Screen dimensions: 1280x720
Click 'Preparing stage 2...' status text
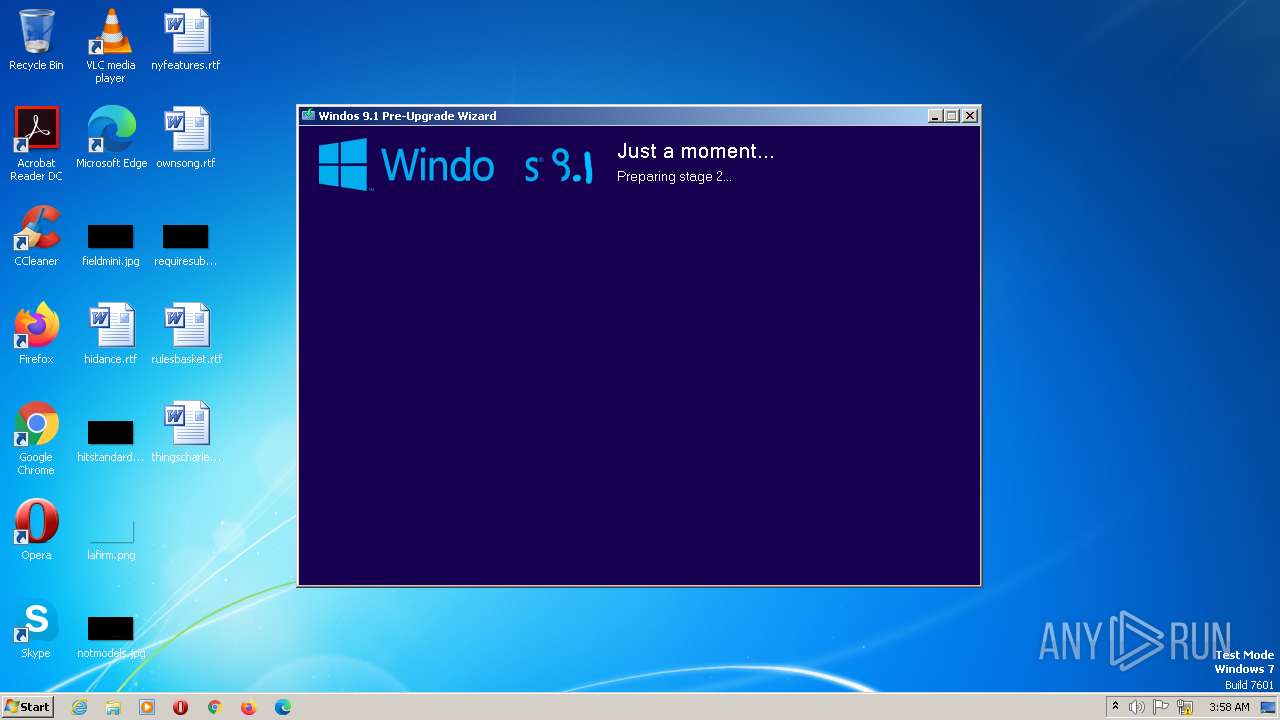pos(674,177)
